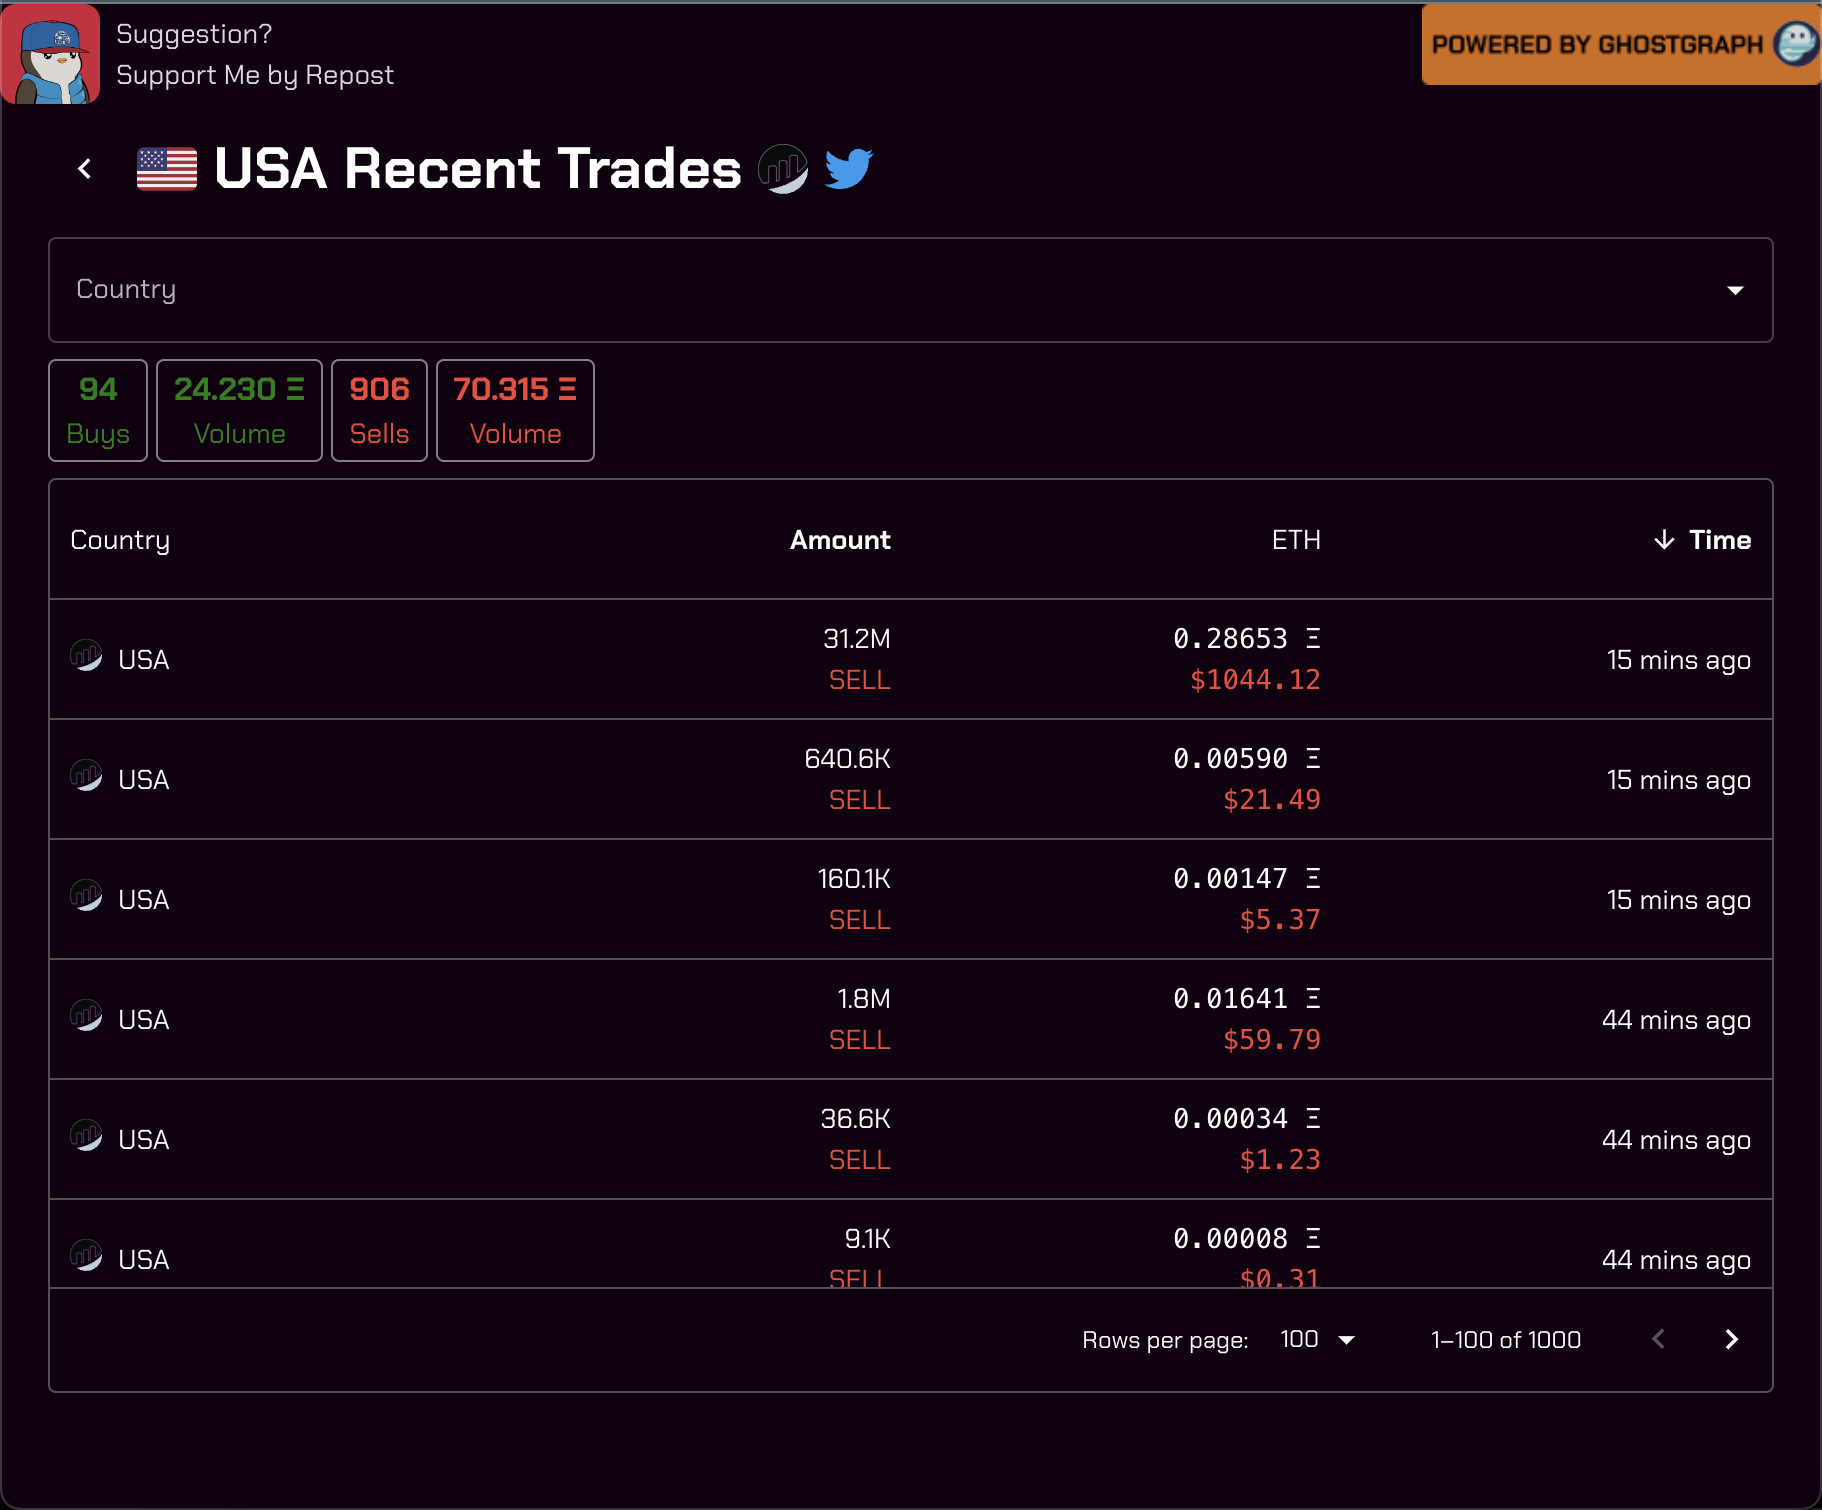Click the previous page arrow
The image size is (1822, 1510).
(x=1658, y=1339)
